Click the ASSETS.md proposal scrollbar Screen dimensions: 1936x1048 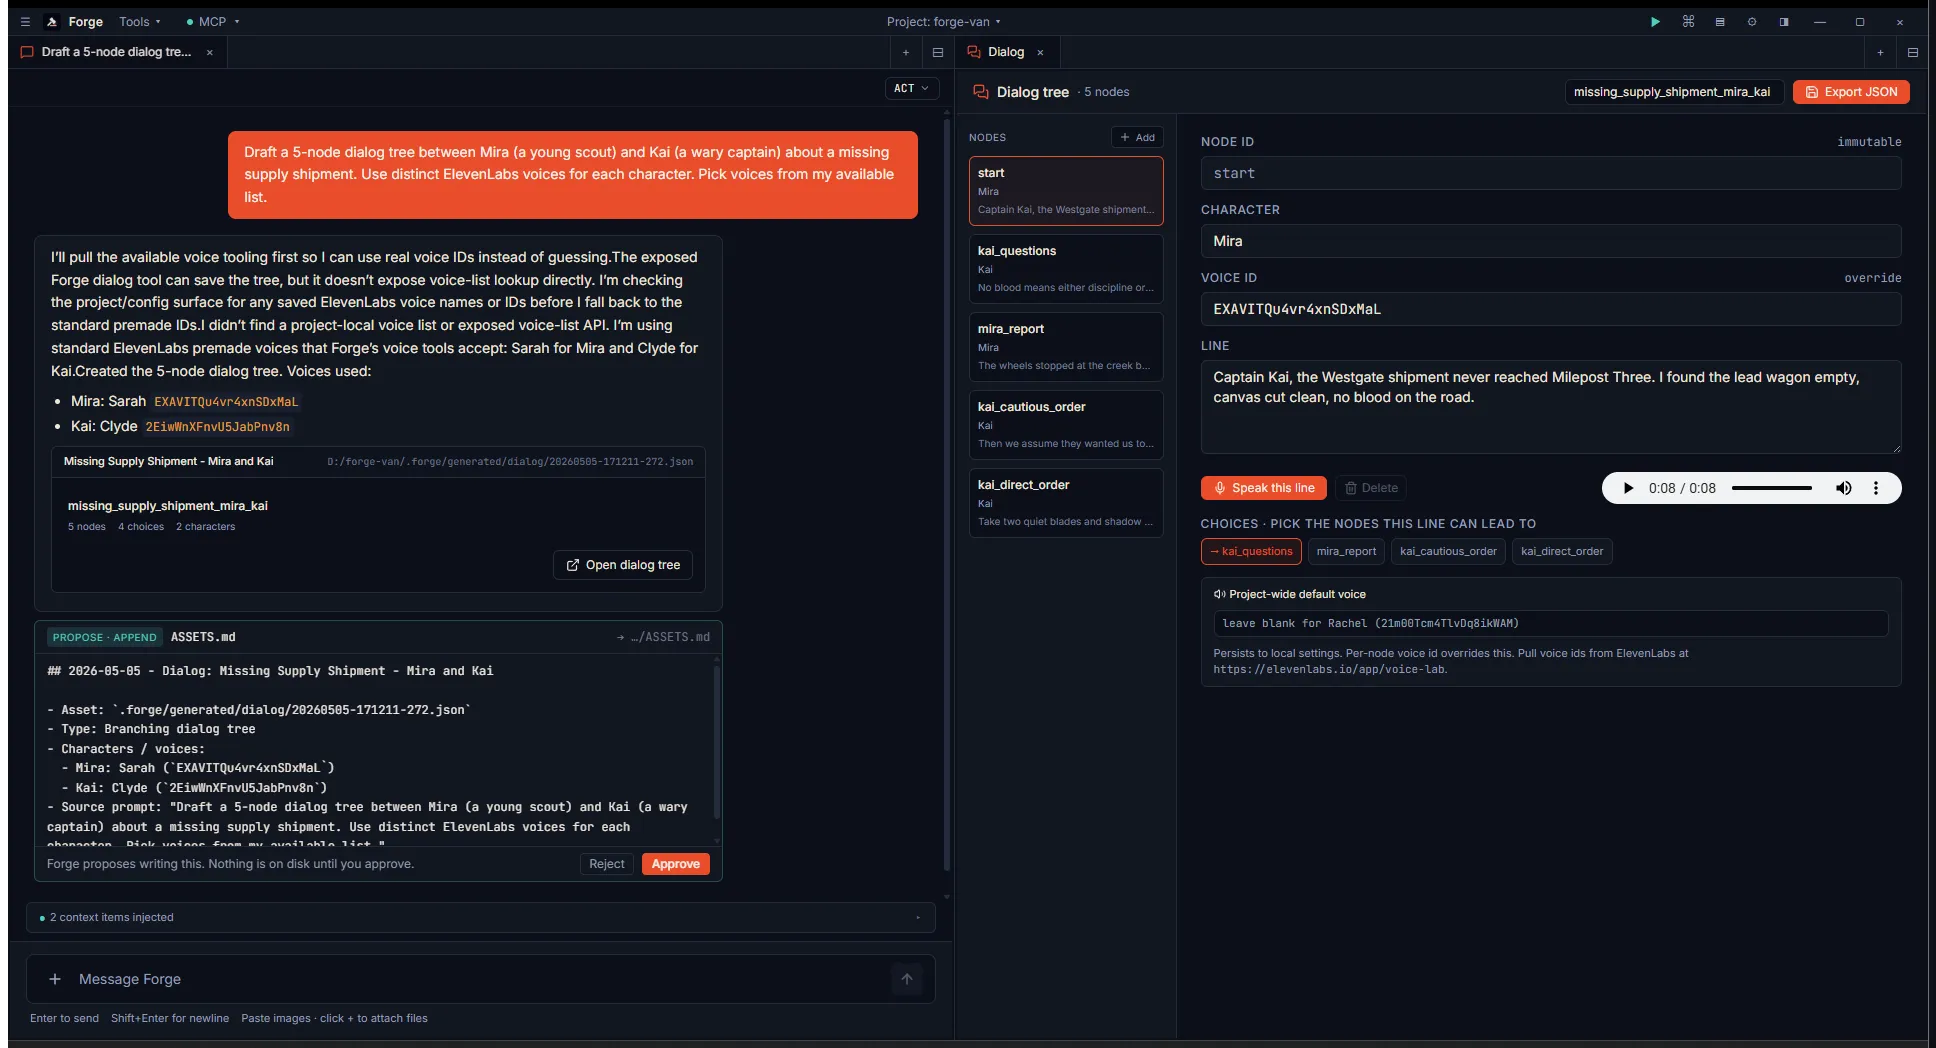[716, 745]
